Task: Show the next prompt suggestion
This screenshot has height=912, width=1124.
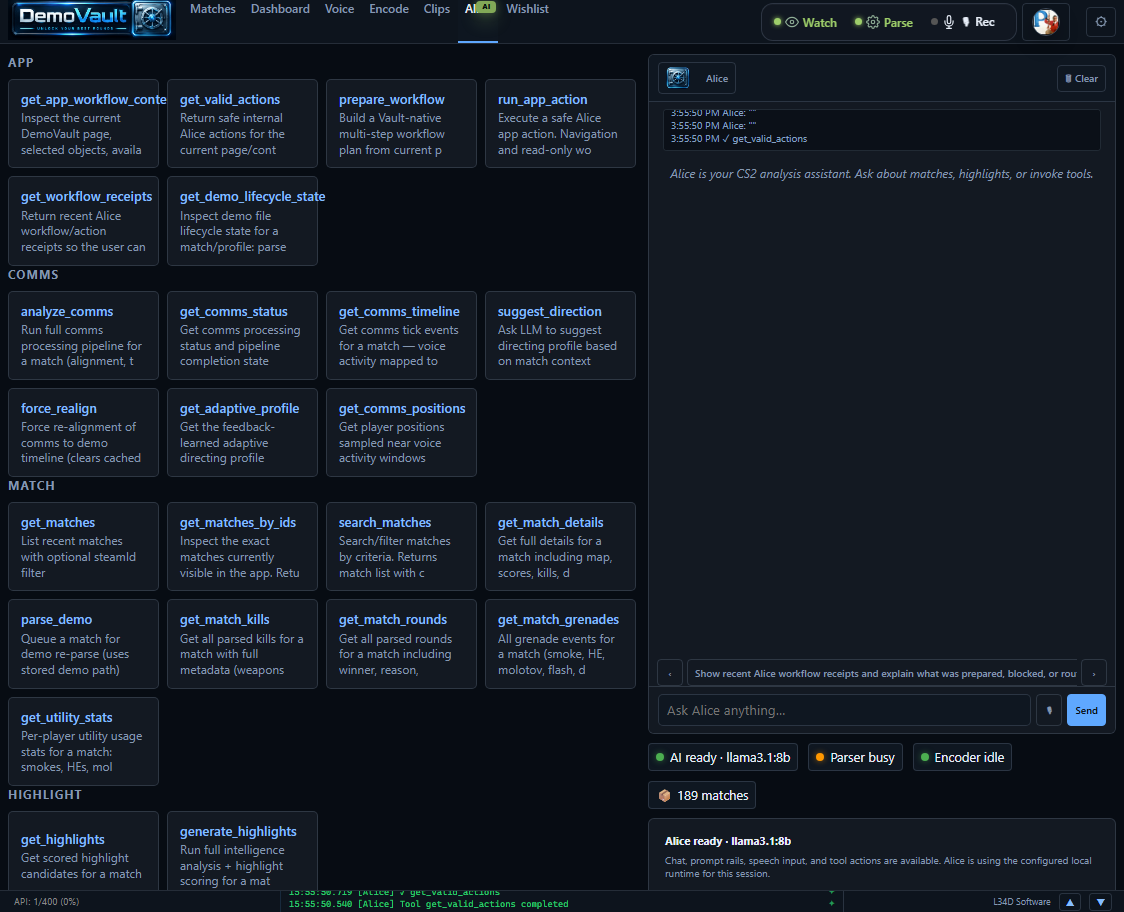Action: point(1094,673)
